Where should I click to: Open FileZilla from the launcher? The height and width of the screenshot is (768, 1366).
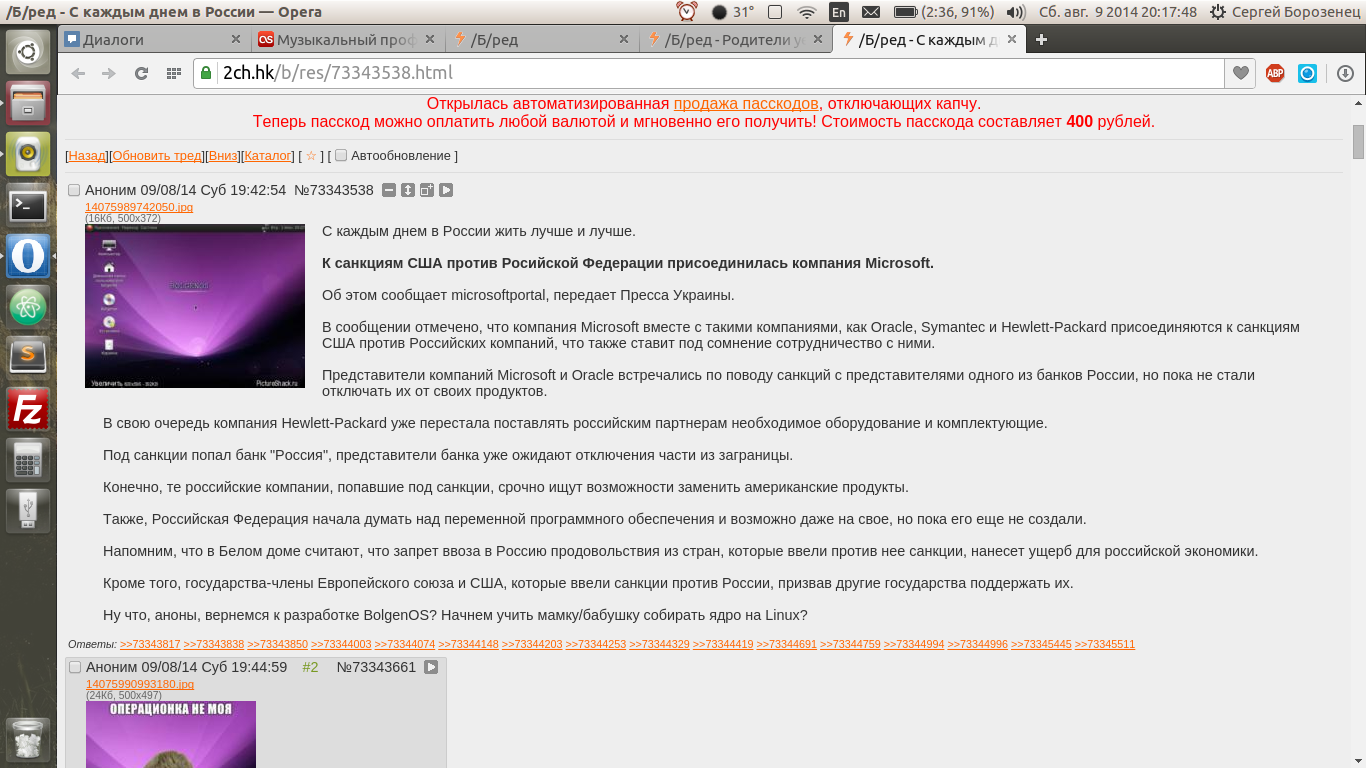click(x=28, y=410)
